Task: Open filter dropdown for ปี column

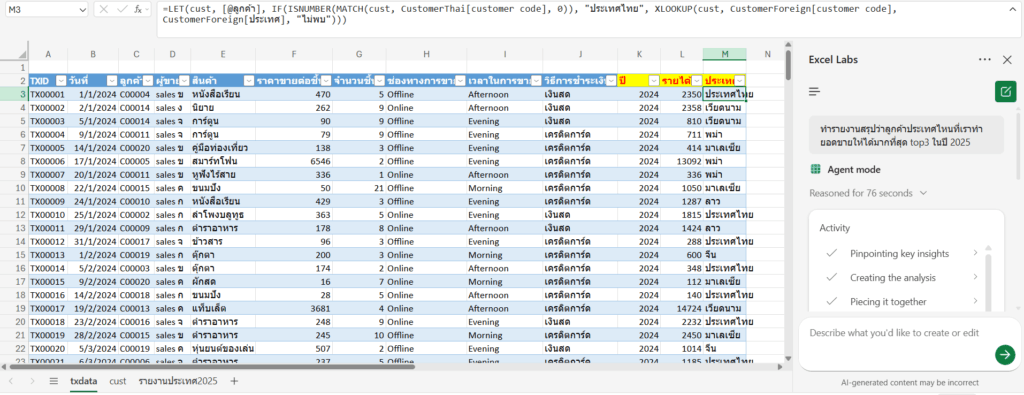Action: [654, 80]
